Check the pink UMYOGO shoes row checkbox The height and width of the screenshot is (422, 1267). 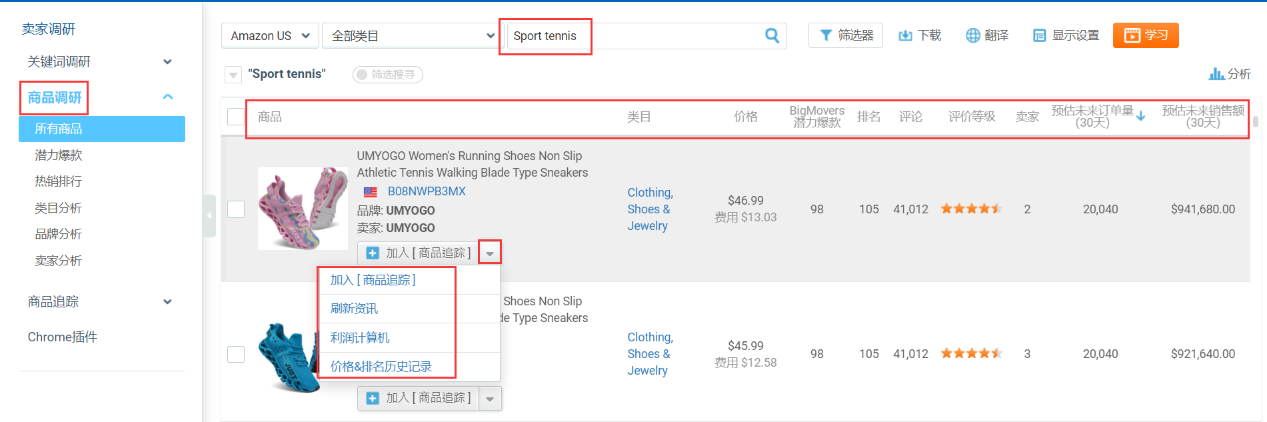pyautogui.click(x=236, y=209)
